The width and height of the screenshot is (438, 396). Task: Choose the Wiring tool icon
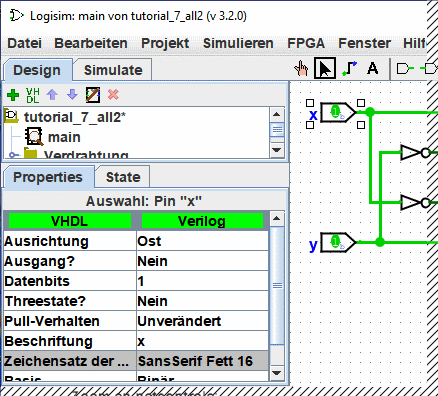[349, 69]
